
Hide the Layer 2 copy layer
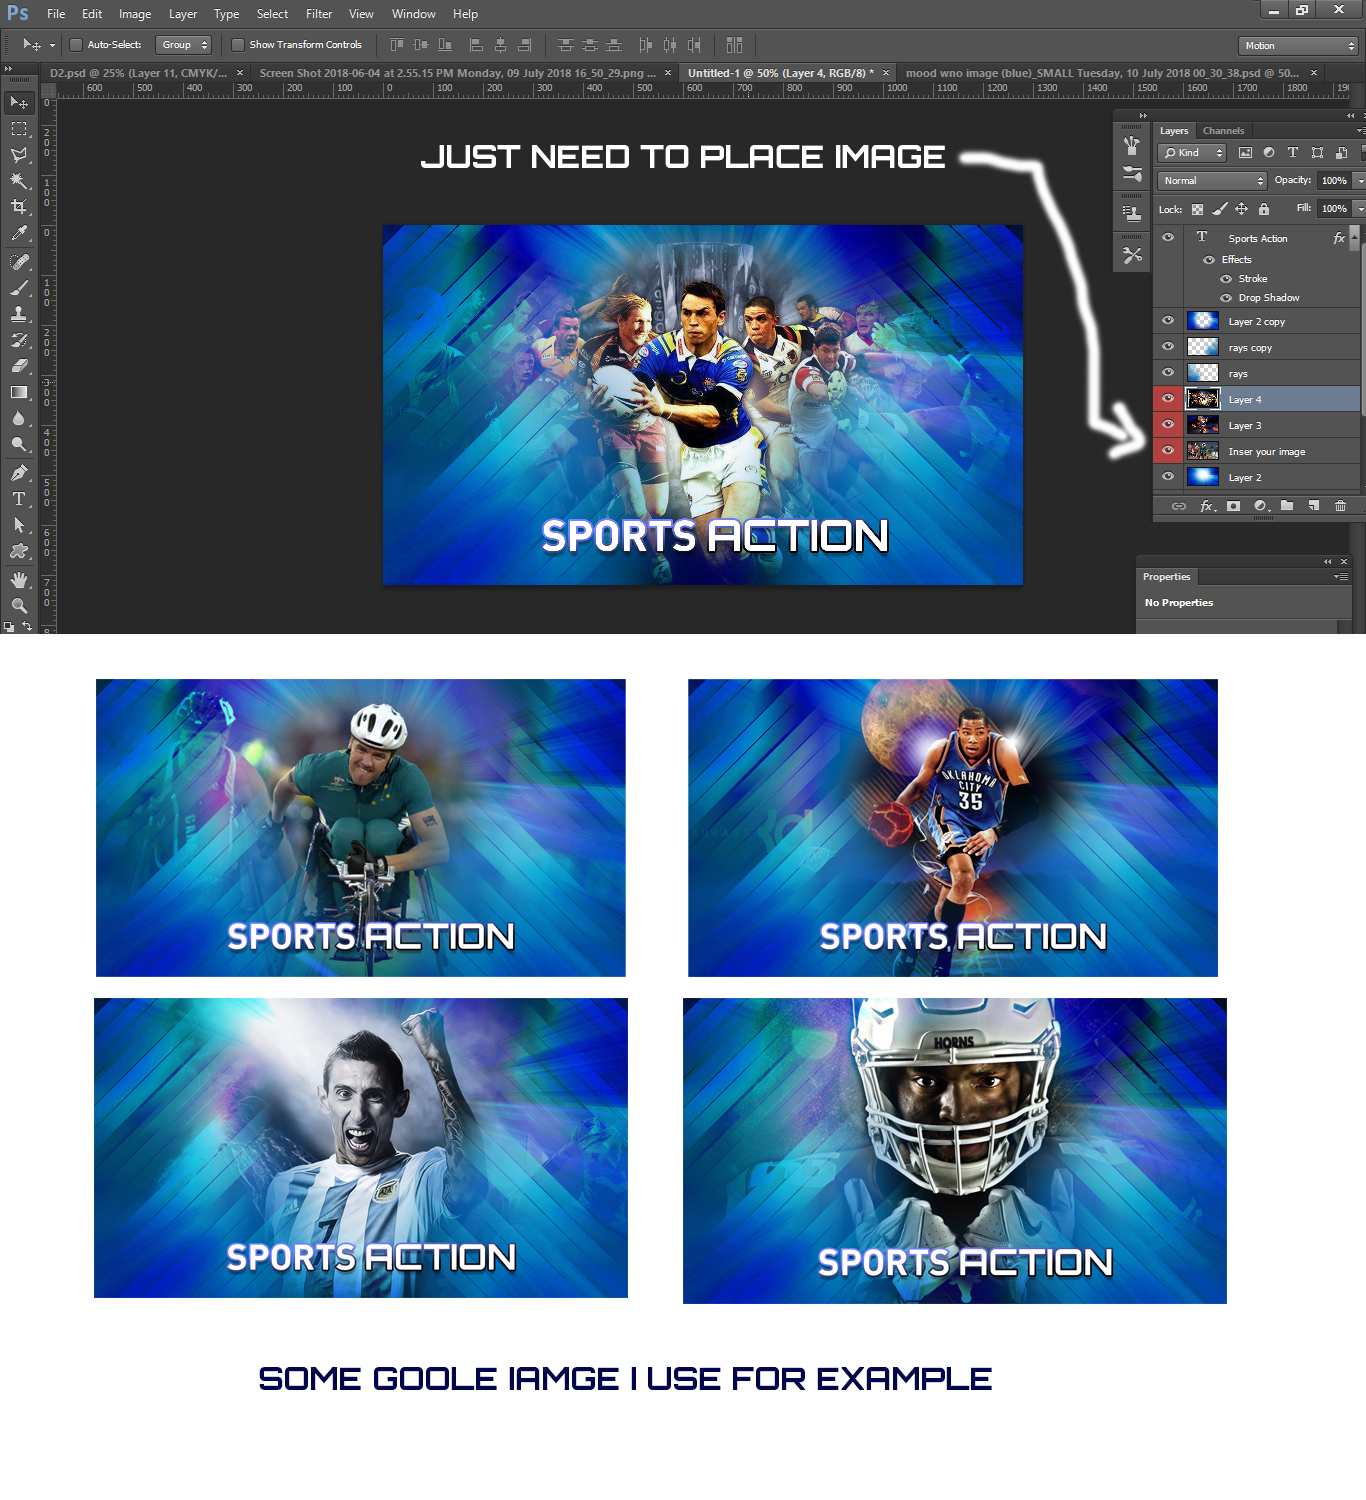click(1168, 320)
